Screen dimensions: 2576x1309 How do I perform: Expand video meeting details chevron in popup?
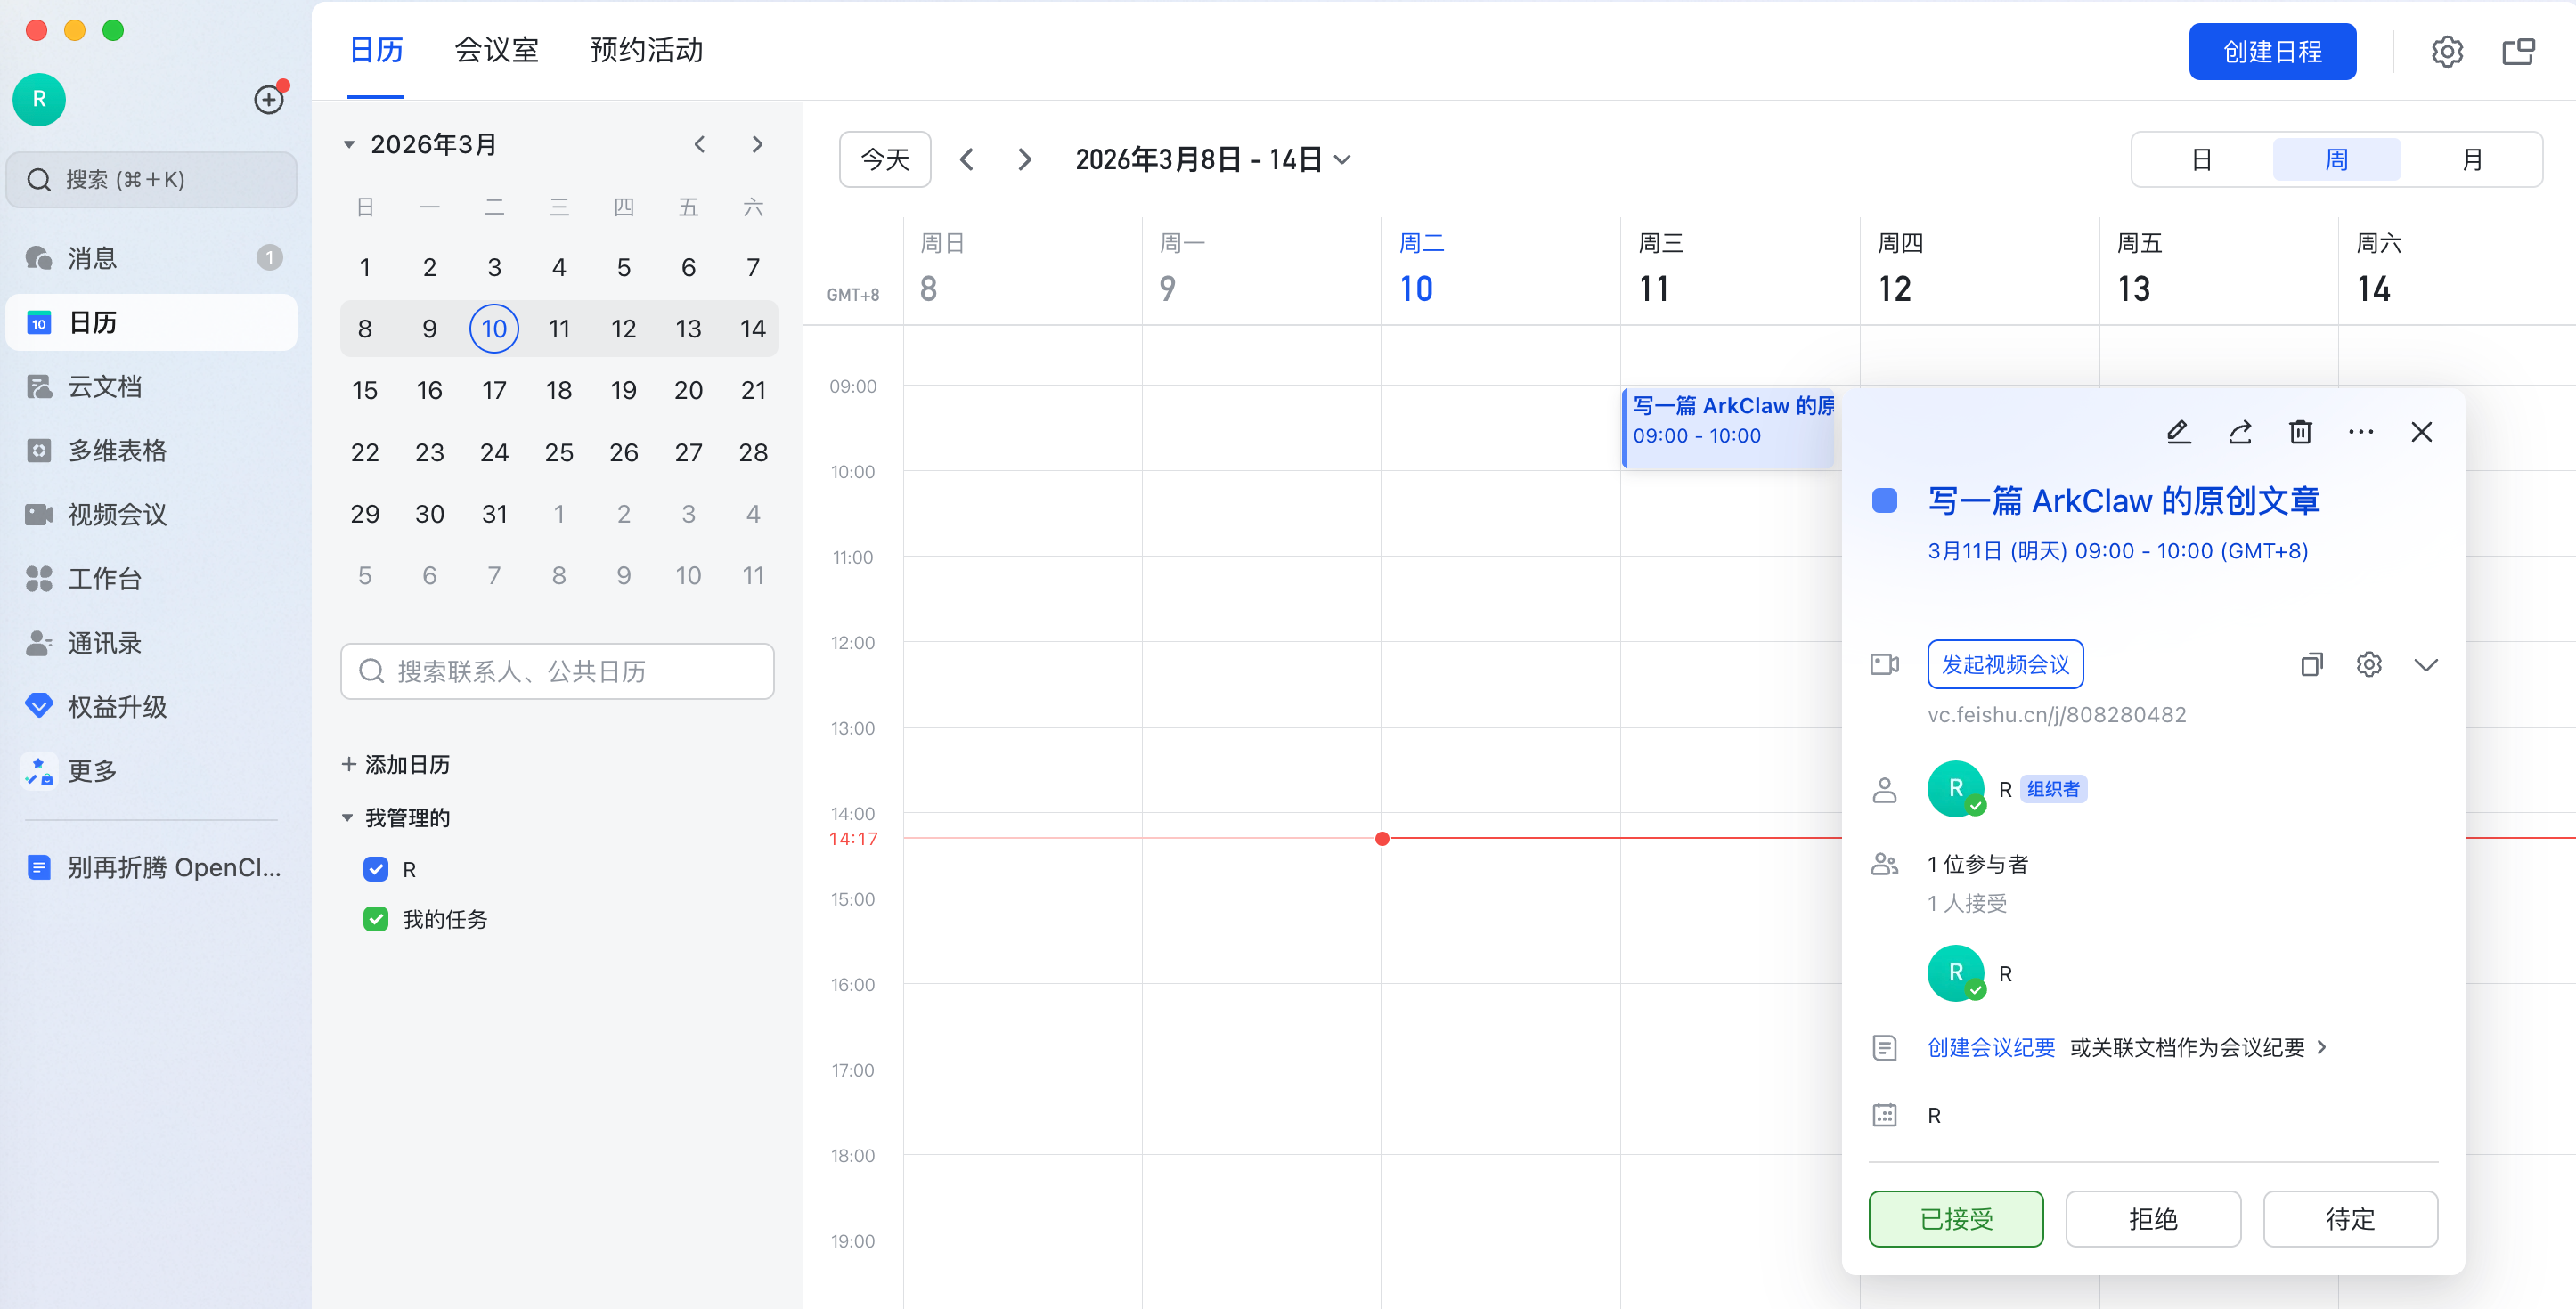(x=2425, y=665)
